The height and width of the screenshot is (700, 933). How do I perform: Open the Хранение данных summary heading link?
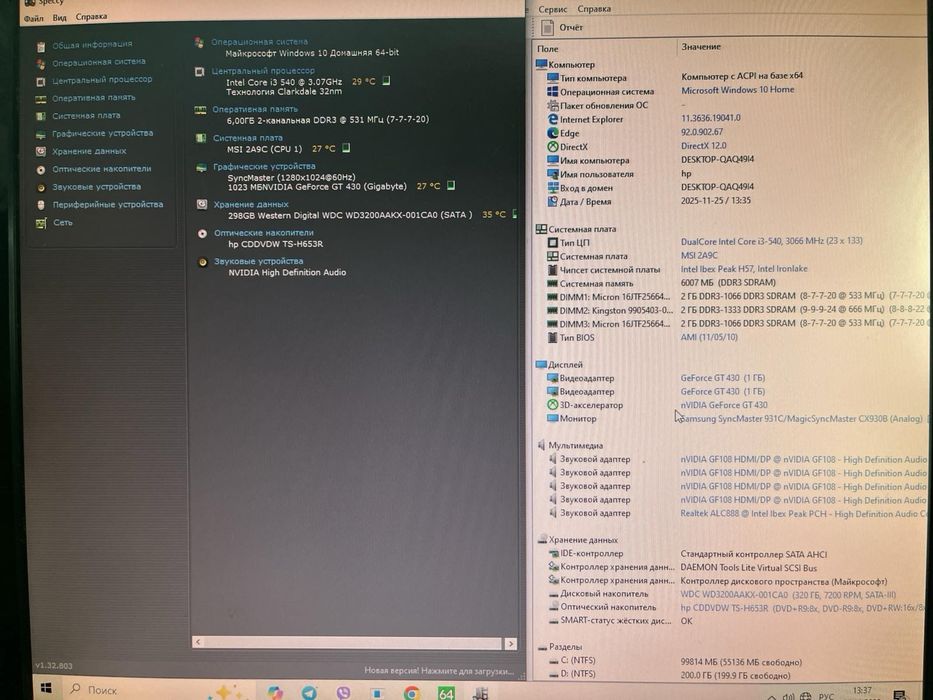tap(251, 204)
